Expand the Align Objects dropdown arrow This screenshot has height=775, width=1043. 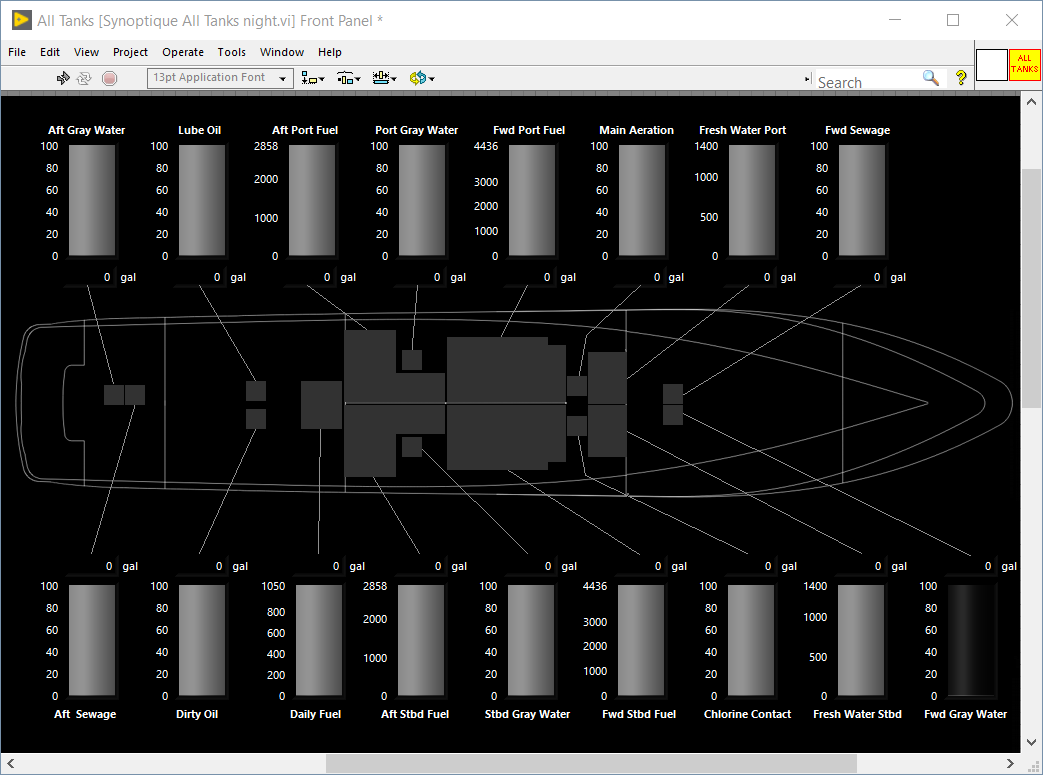(x=322, y=77)
